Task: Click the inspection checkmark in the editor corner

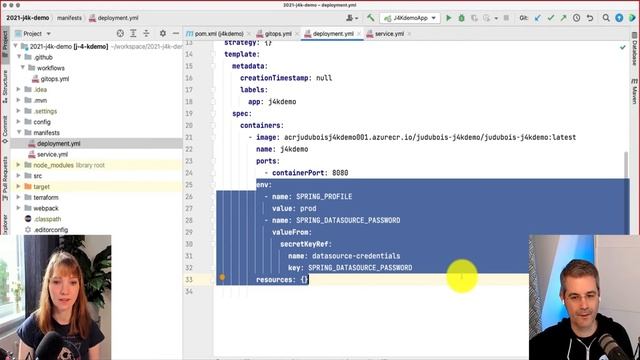Action: click(622, 47)
